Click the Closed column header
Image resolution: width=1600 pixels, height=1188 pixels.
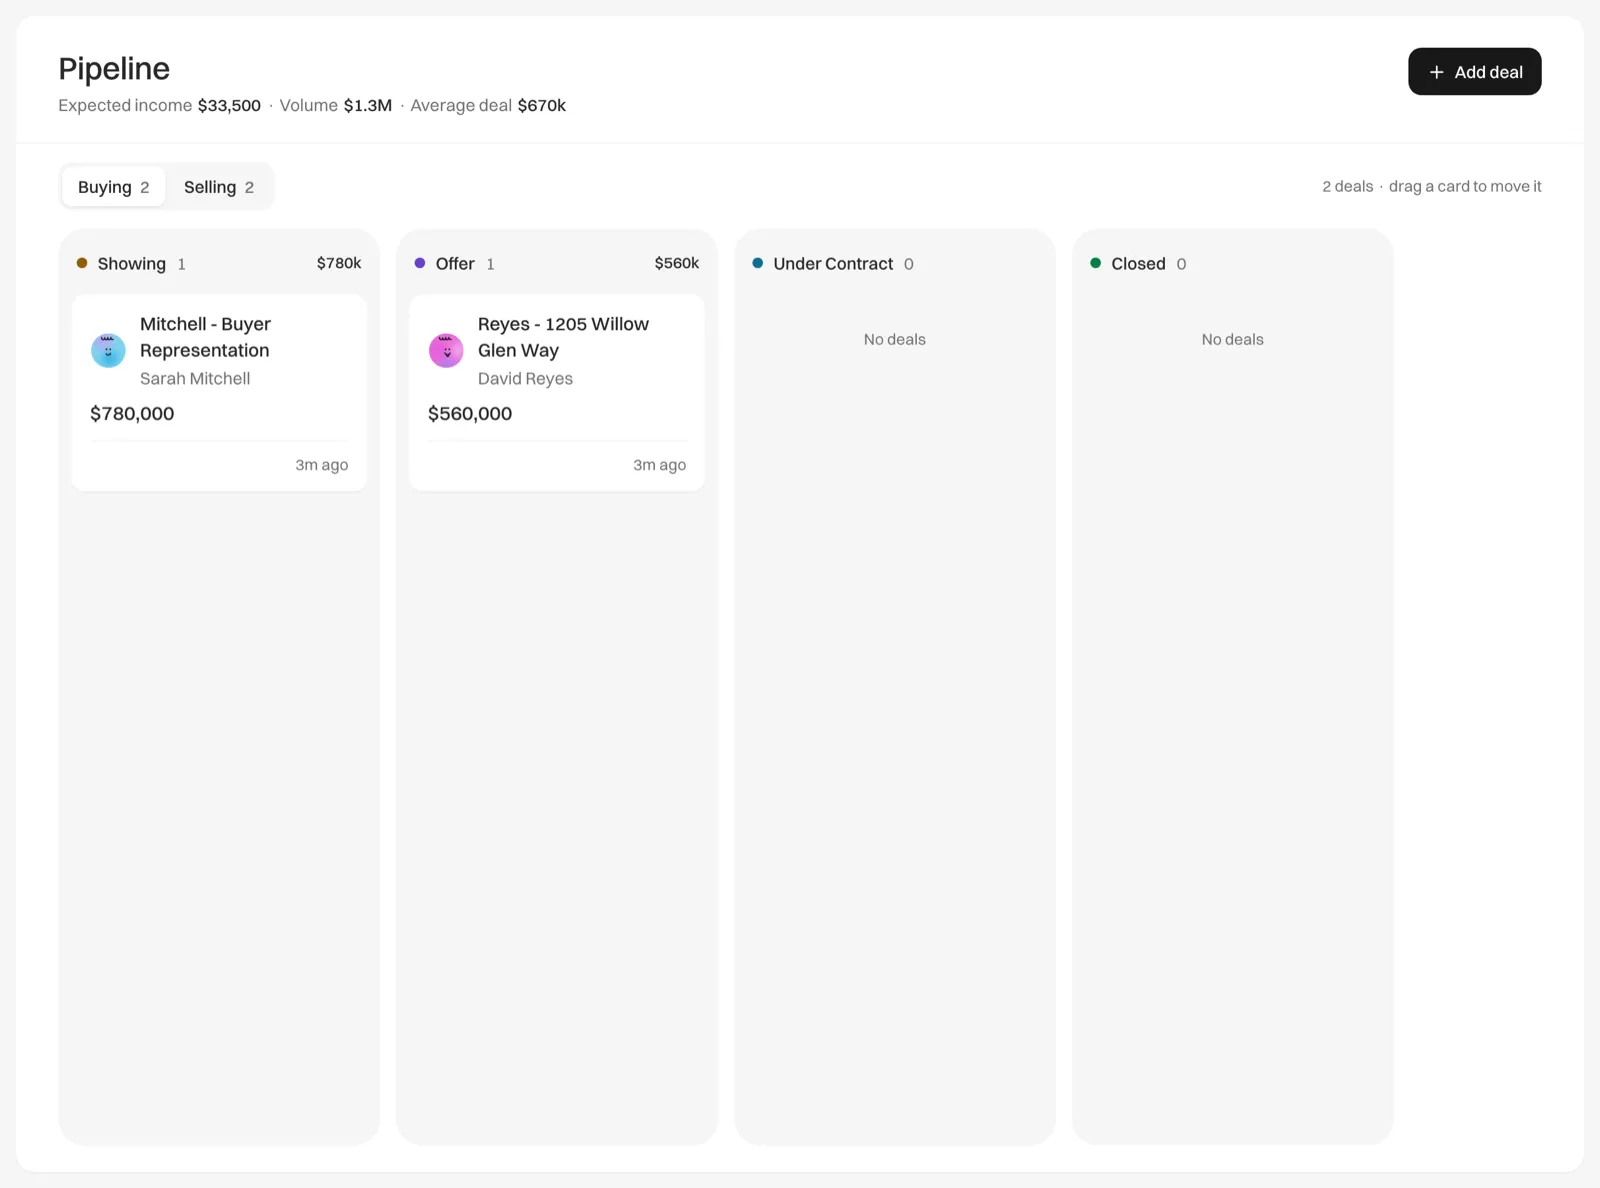click(1138, 264)
